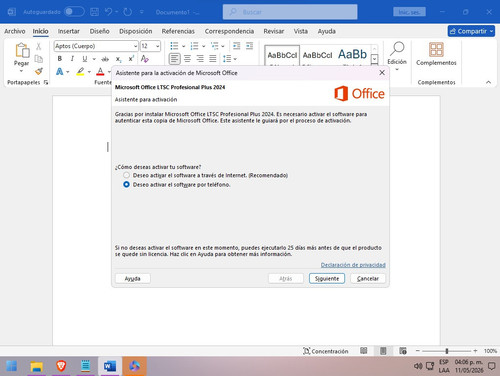Select activate por teléfono radio button
Viewport: 500px width, 376px height.
[126, 184]
